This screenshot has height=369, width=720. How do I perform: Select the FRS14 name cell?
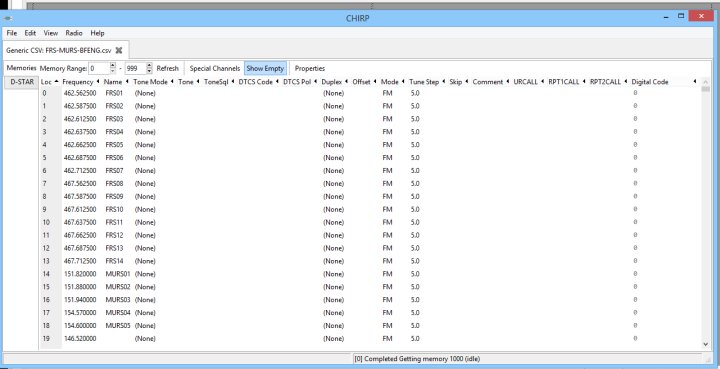pos(114,261)
